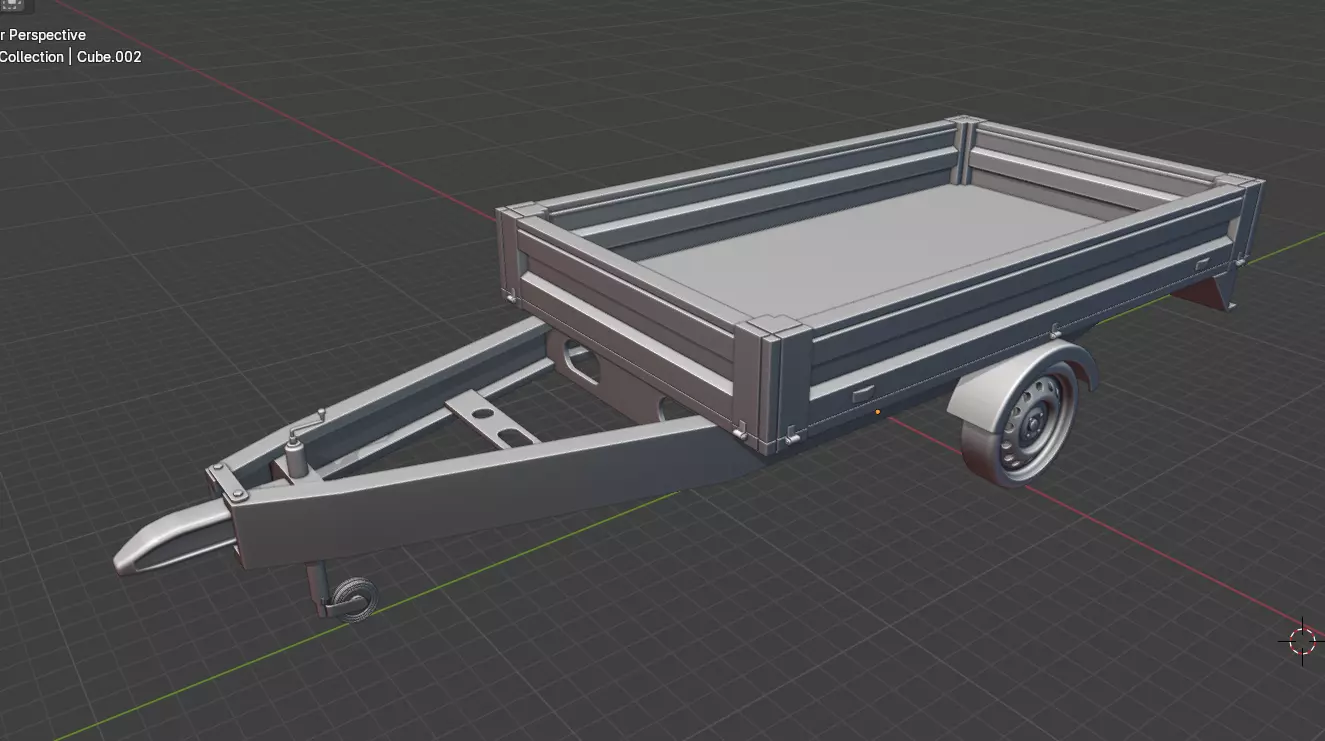Click the orange origin dot on the trailer side
This screenshot has height=741, width=1325.
click(x=878, y=411)
